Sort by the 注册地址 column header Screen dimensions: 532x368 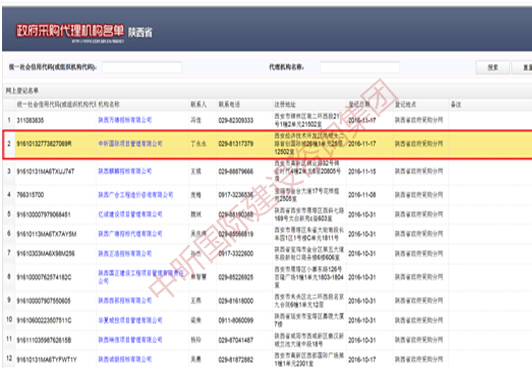(x=285, y=104)
